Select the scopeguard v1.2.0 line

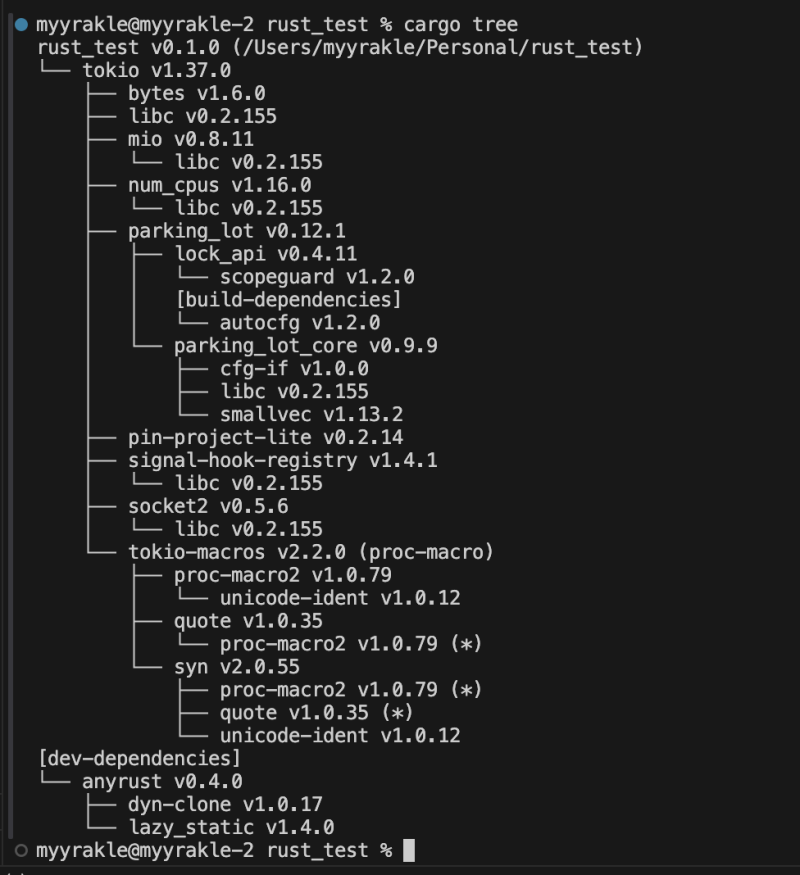pyautogui.click(x=317, y=277)
